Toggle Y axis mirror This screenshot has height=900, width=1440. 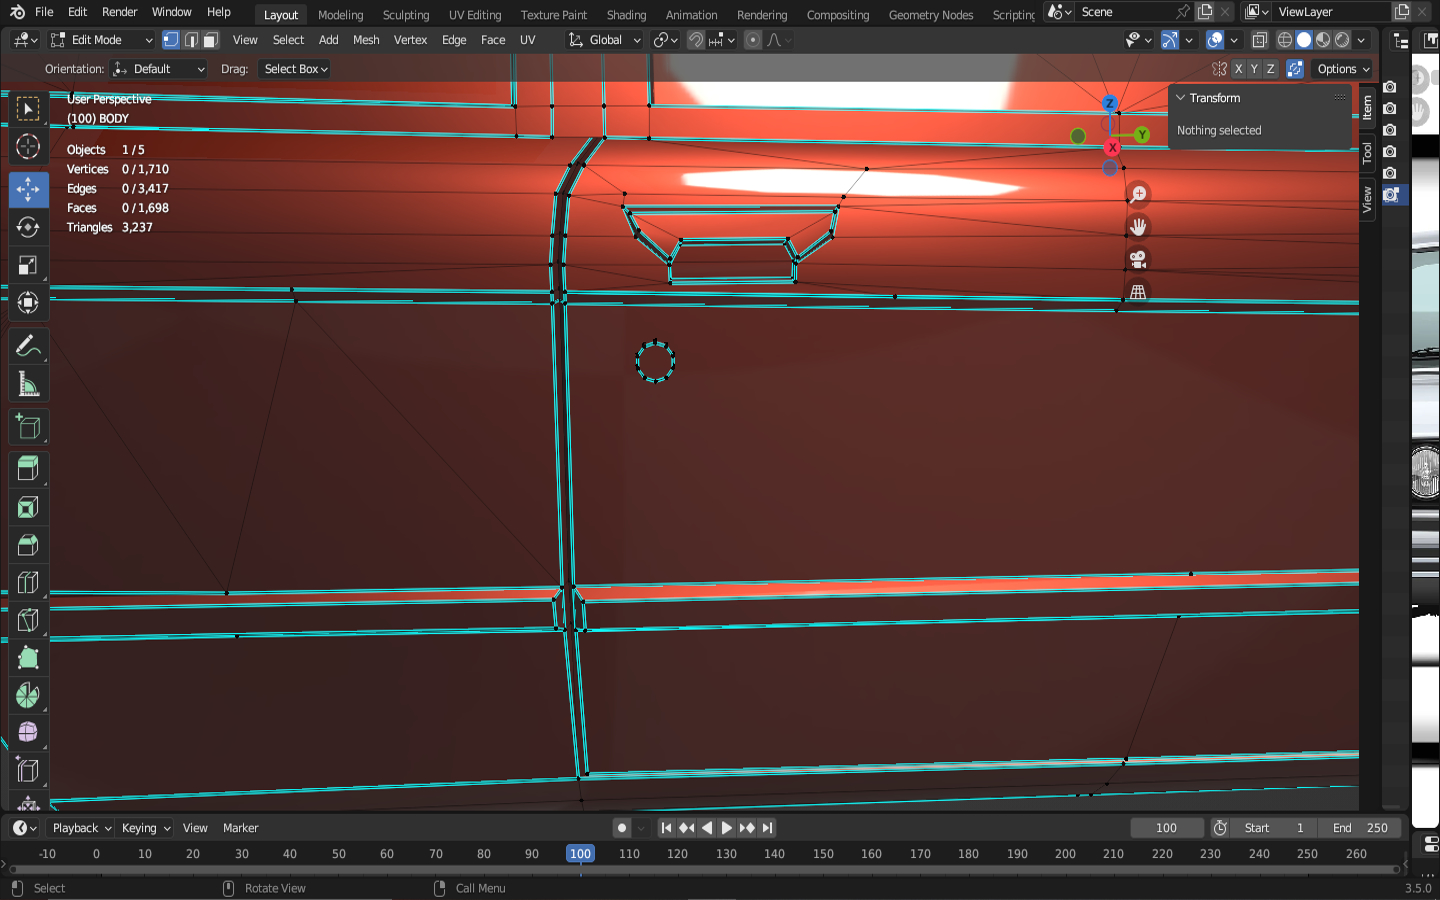click(1254, 69)
